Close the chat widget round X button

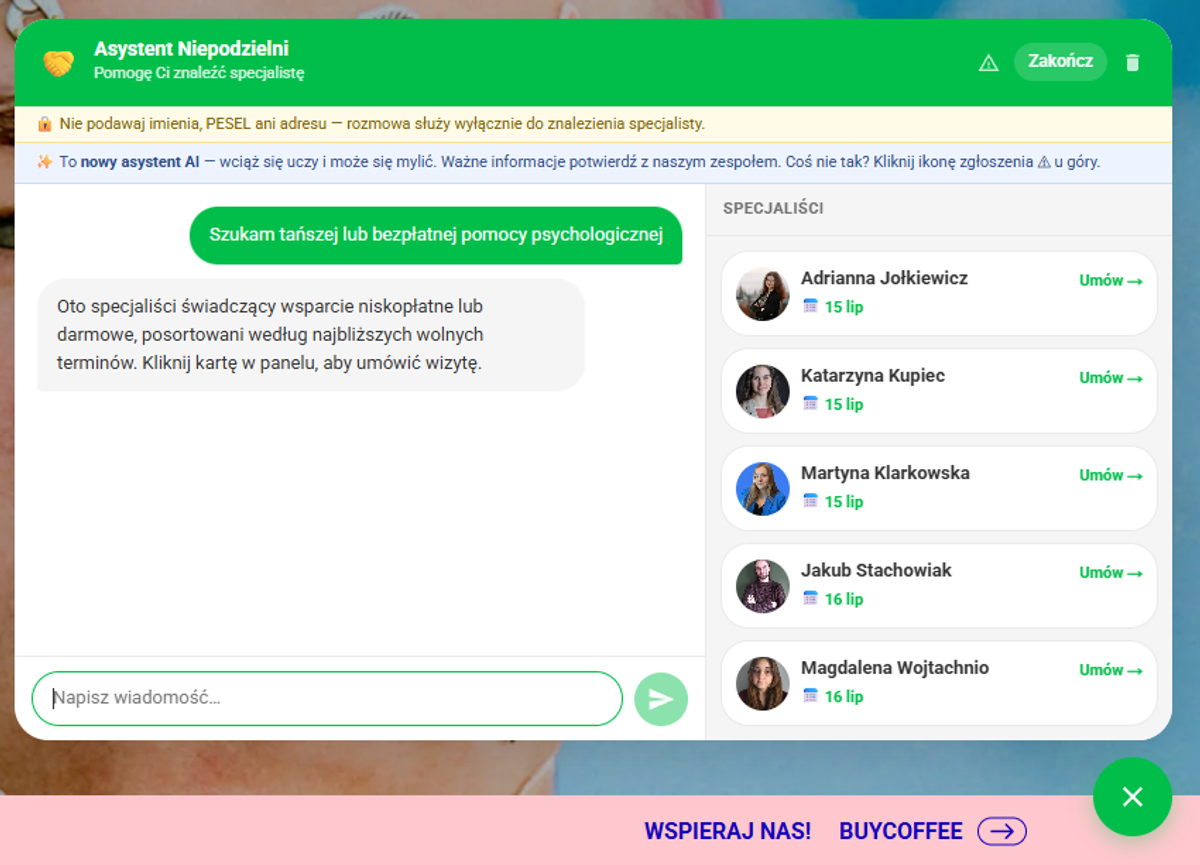(1132, 797)
